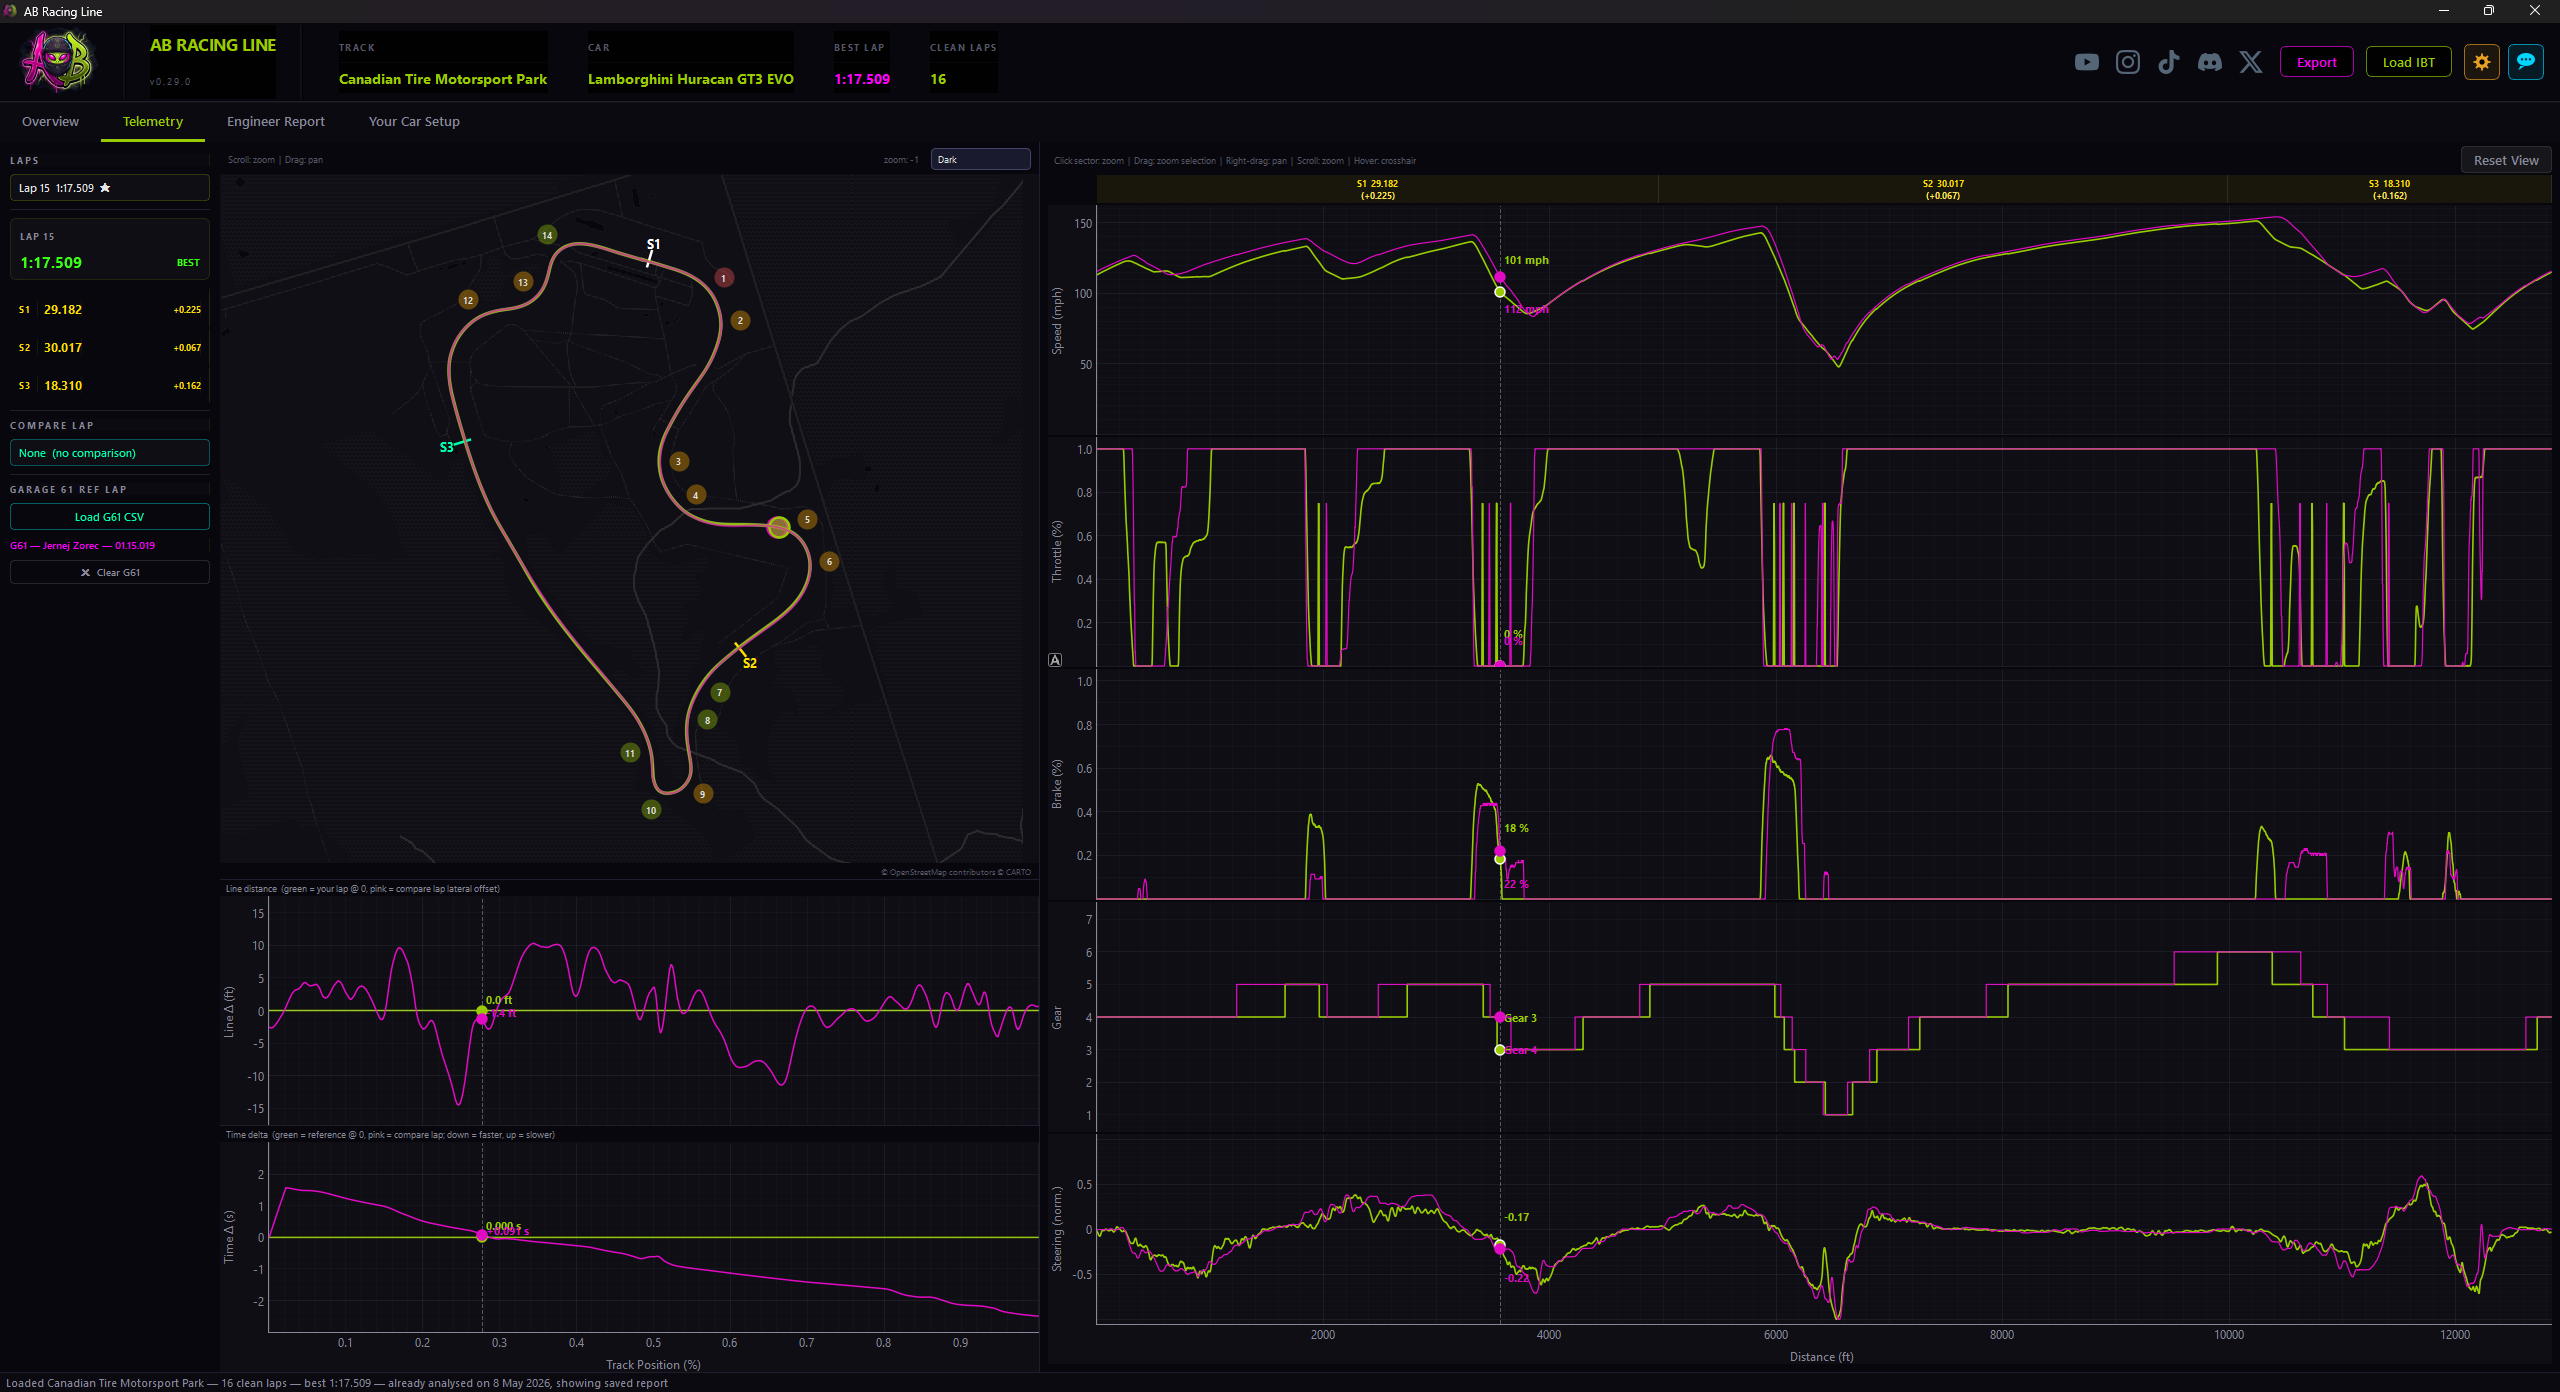Select the Telemetry tab
2560x1392 pixels.
point(153,121)
